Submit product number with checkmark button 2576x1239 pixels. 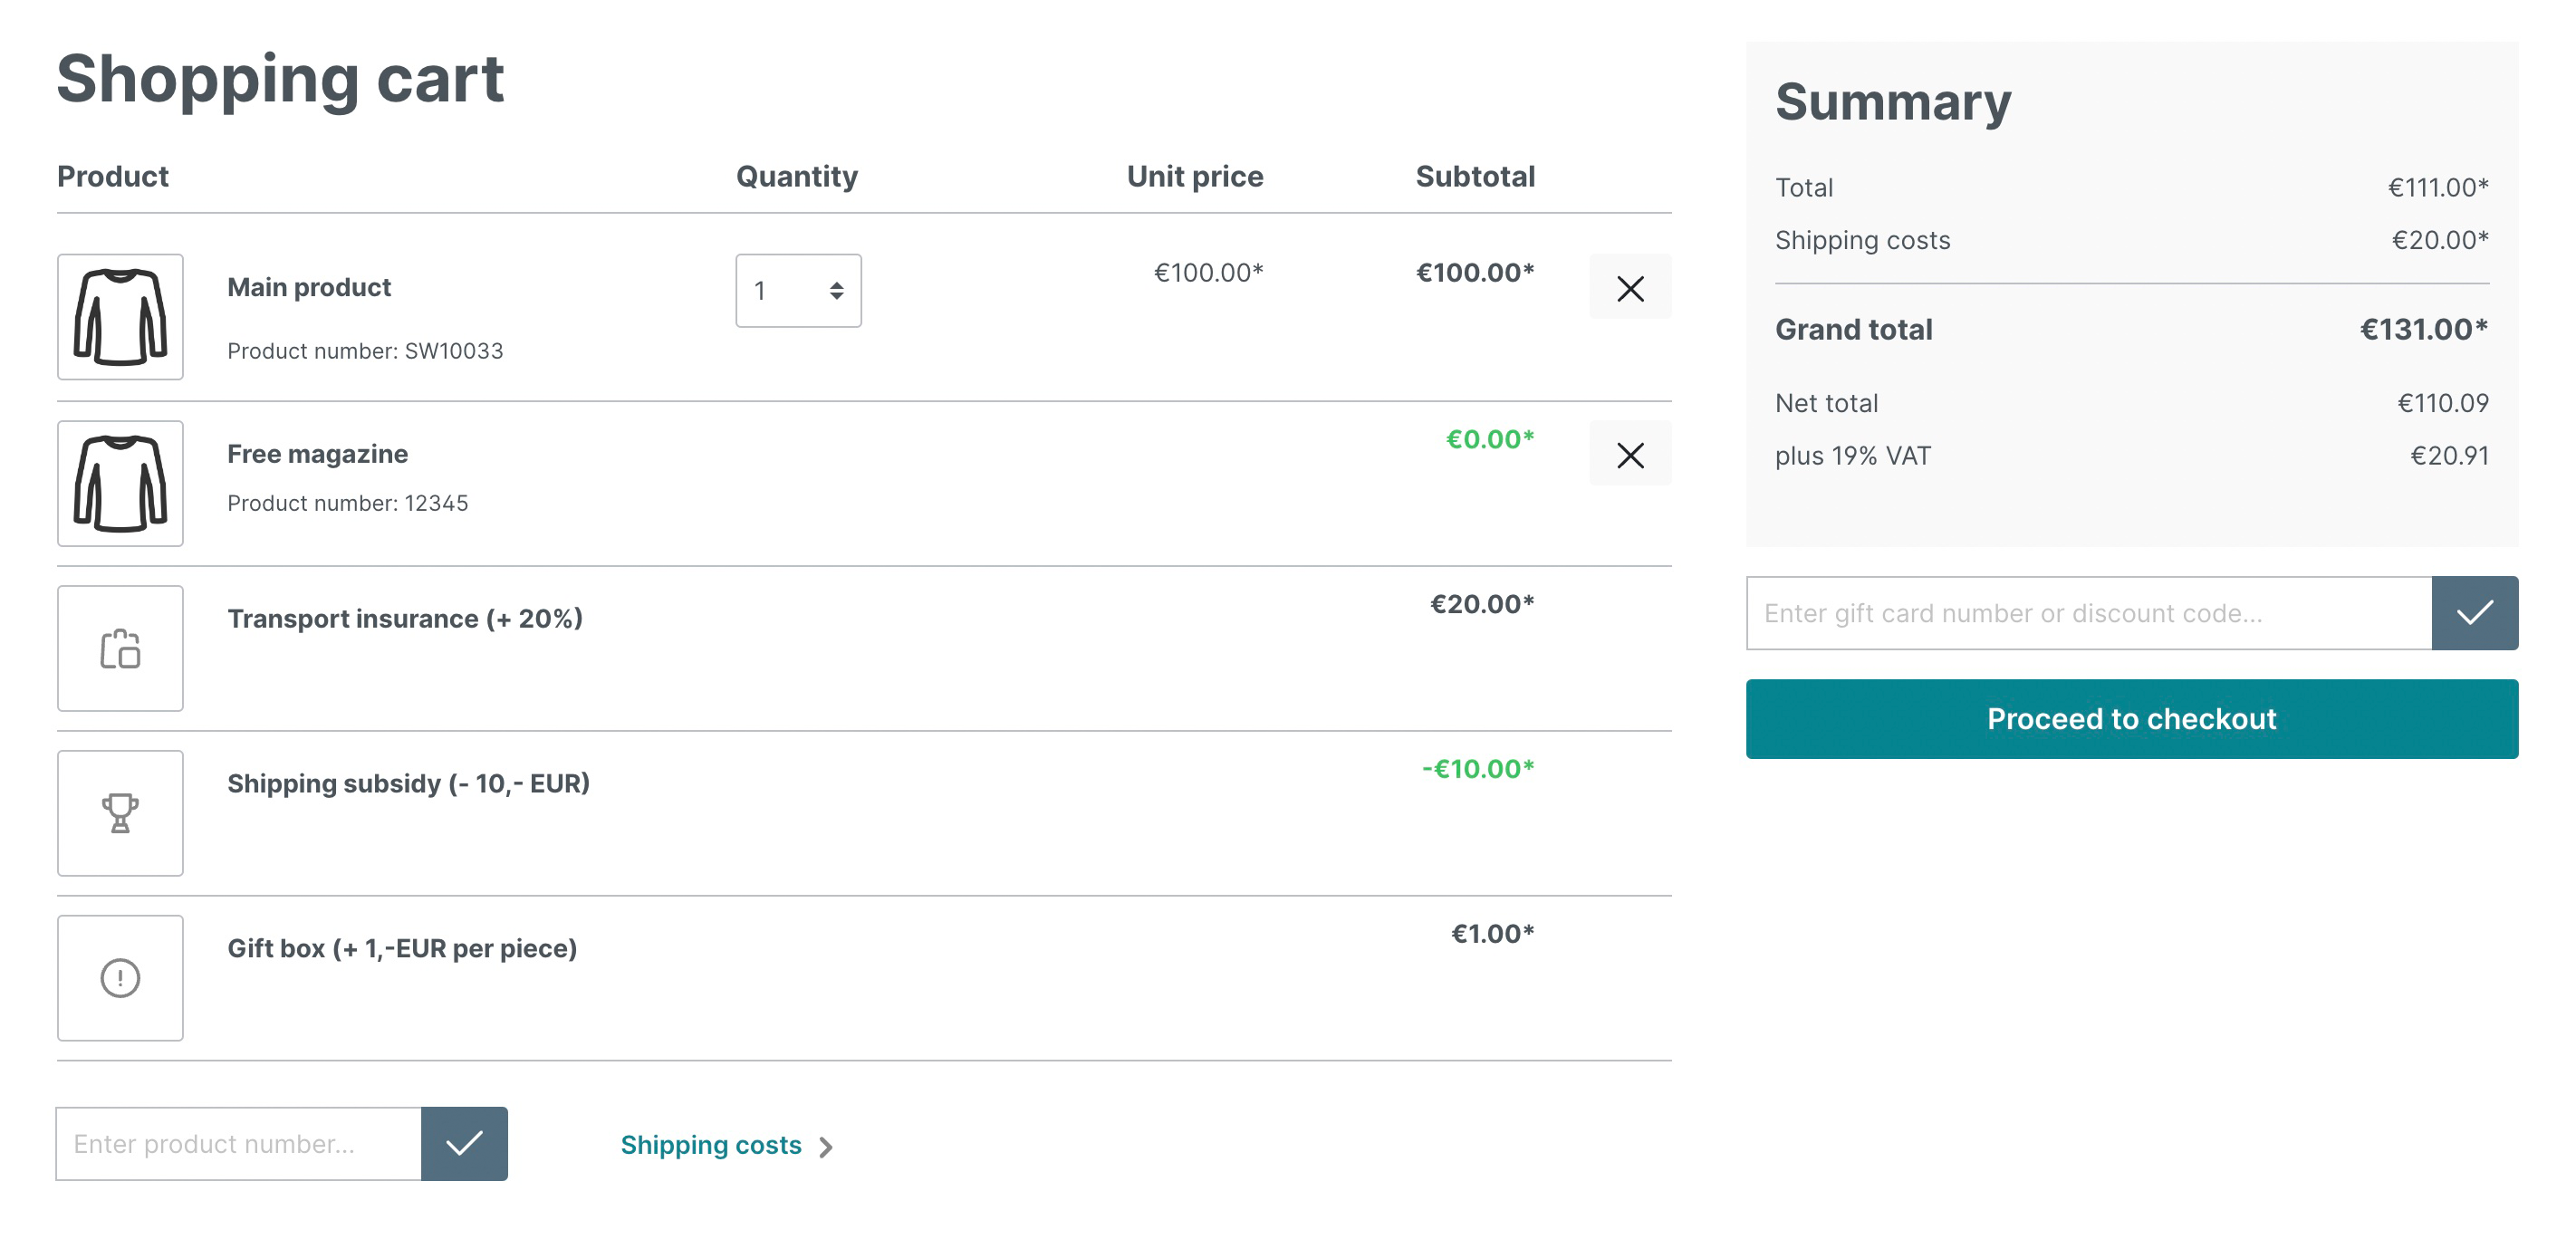tap(464, 1143)
